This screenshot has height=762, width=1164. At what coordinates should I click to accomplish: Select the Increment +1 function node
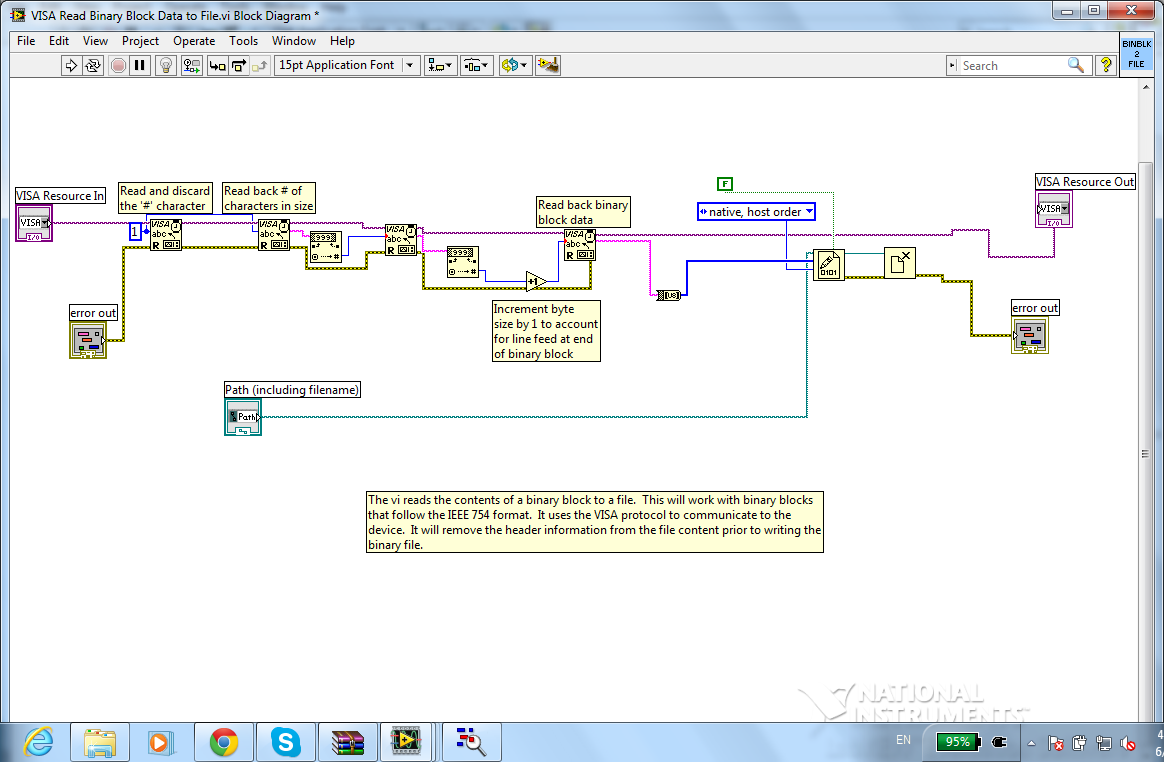click(536, 281)
